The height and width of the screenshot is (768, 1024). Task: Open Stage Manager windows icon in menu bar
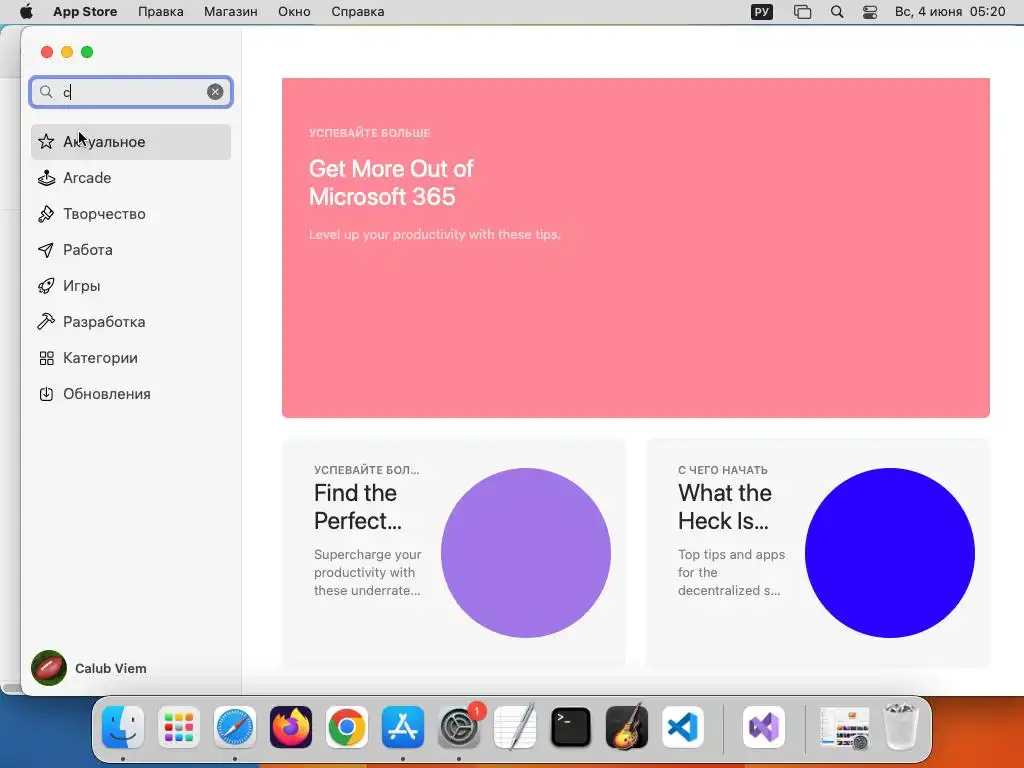point(802,12)
